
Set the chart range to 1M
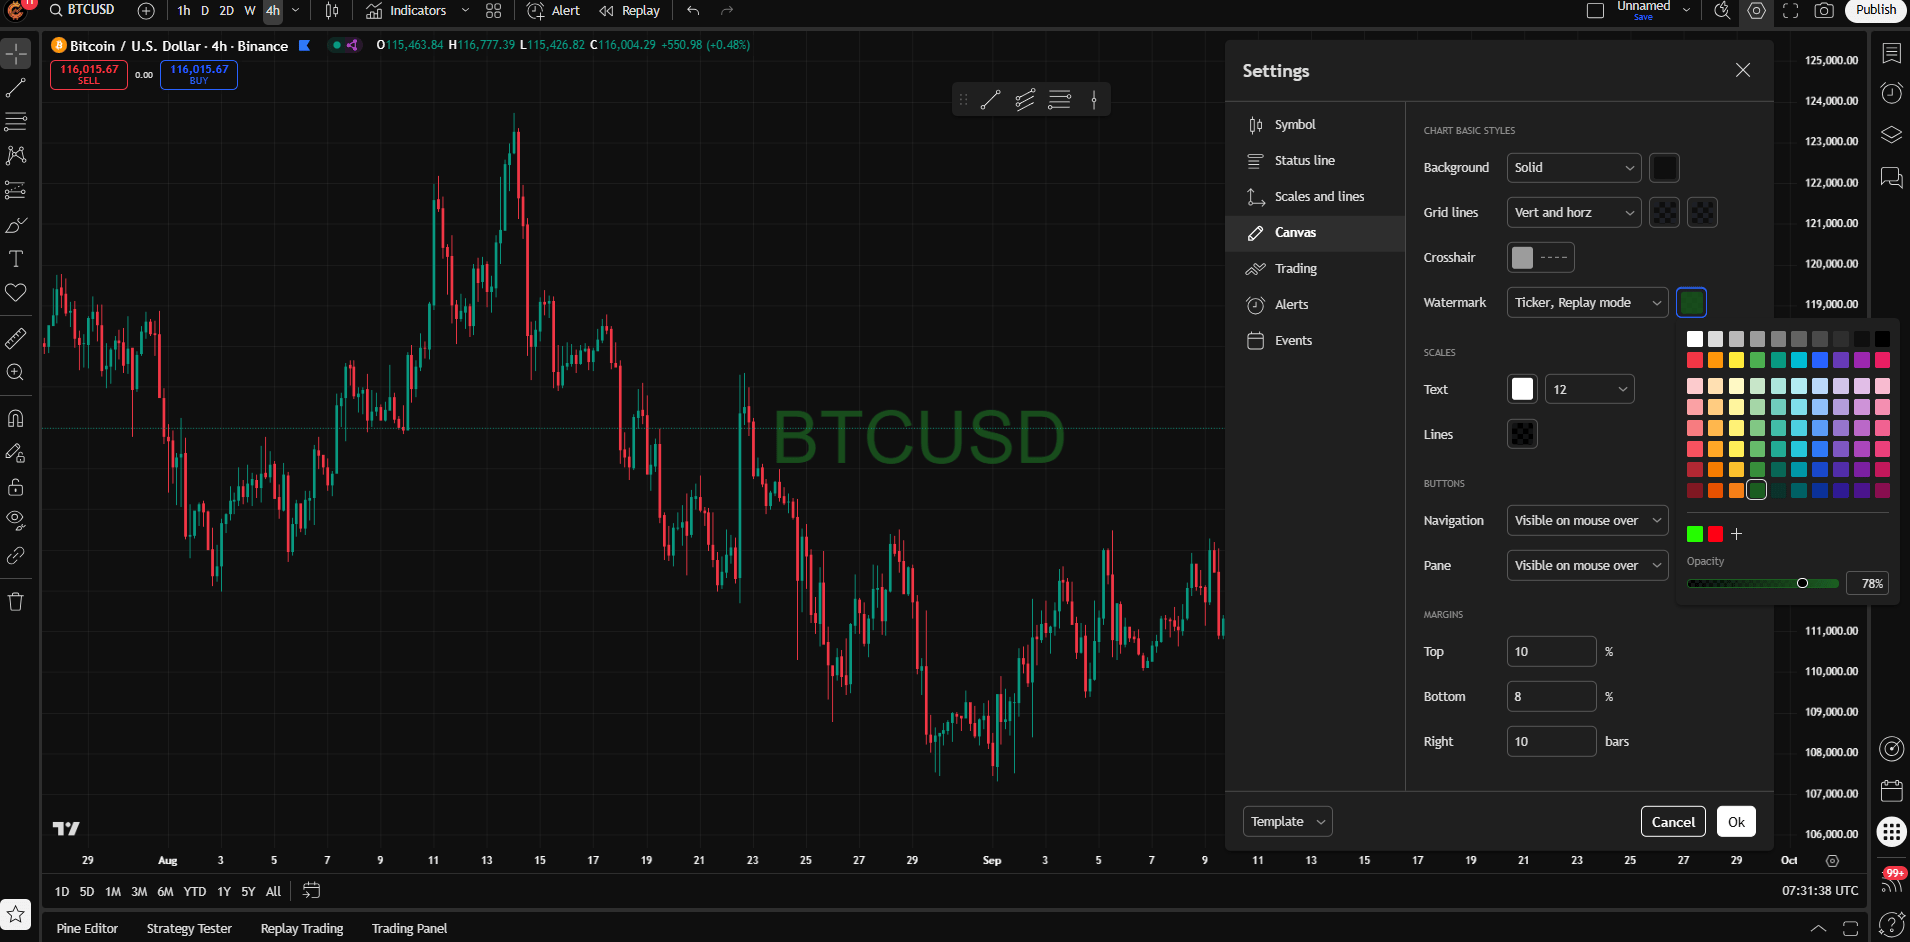pyautogui.click(x=113, y=891)
